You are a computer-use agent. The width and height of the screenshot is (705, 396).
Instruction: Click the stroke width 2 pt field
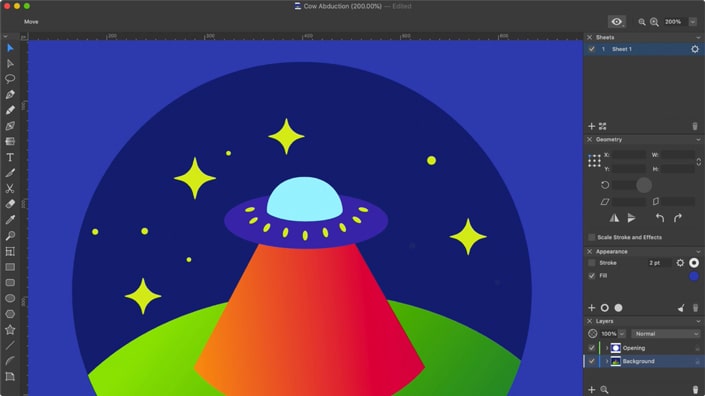point(659,263)
